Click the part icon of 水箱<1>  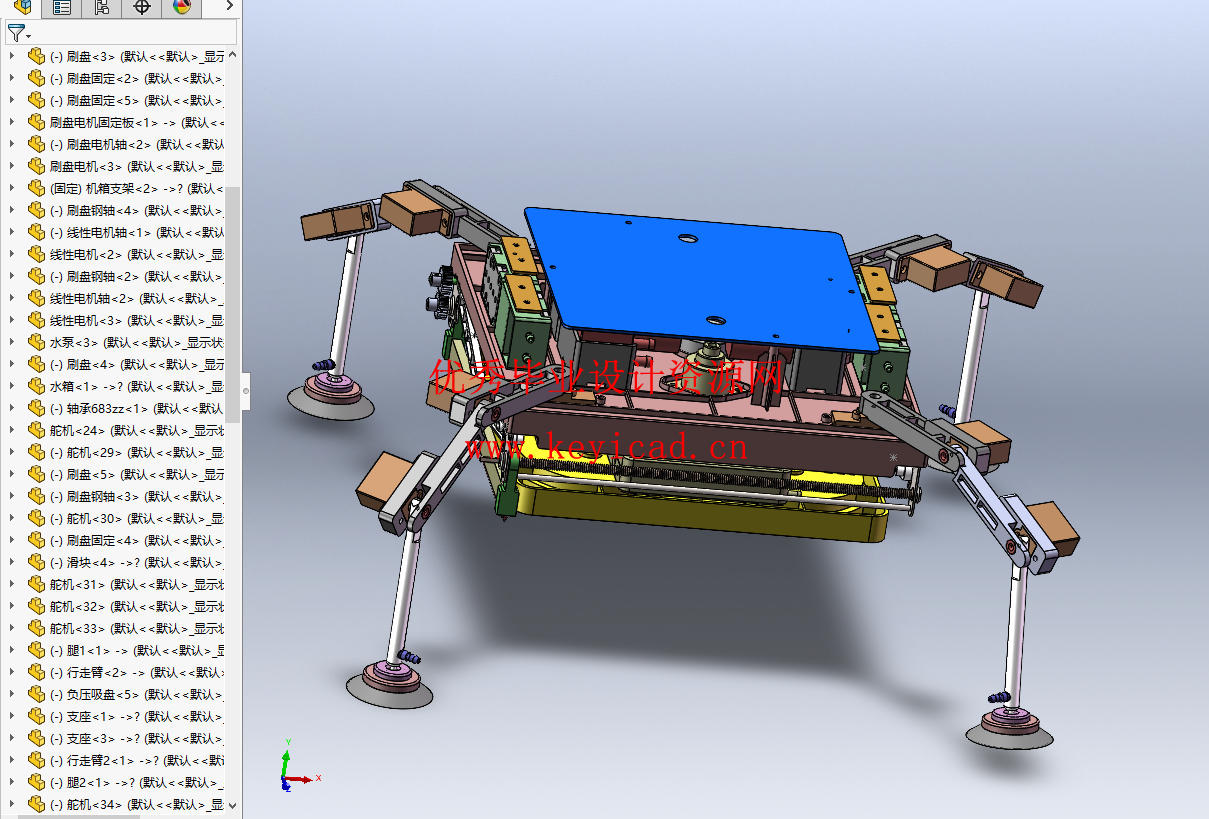[37, 386]
